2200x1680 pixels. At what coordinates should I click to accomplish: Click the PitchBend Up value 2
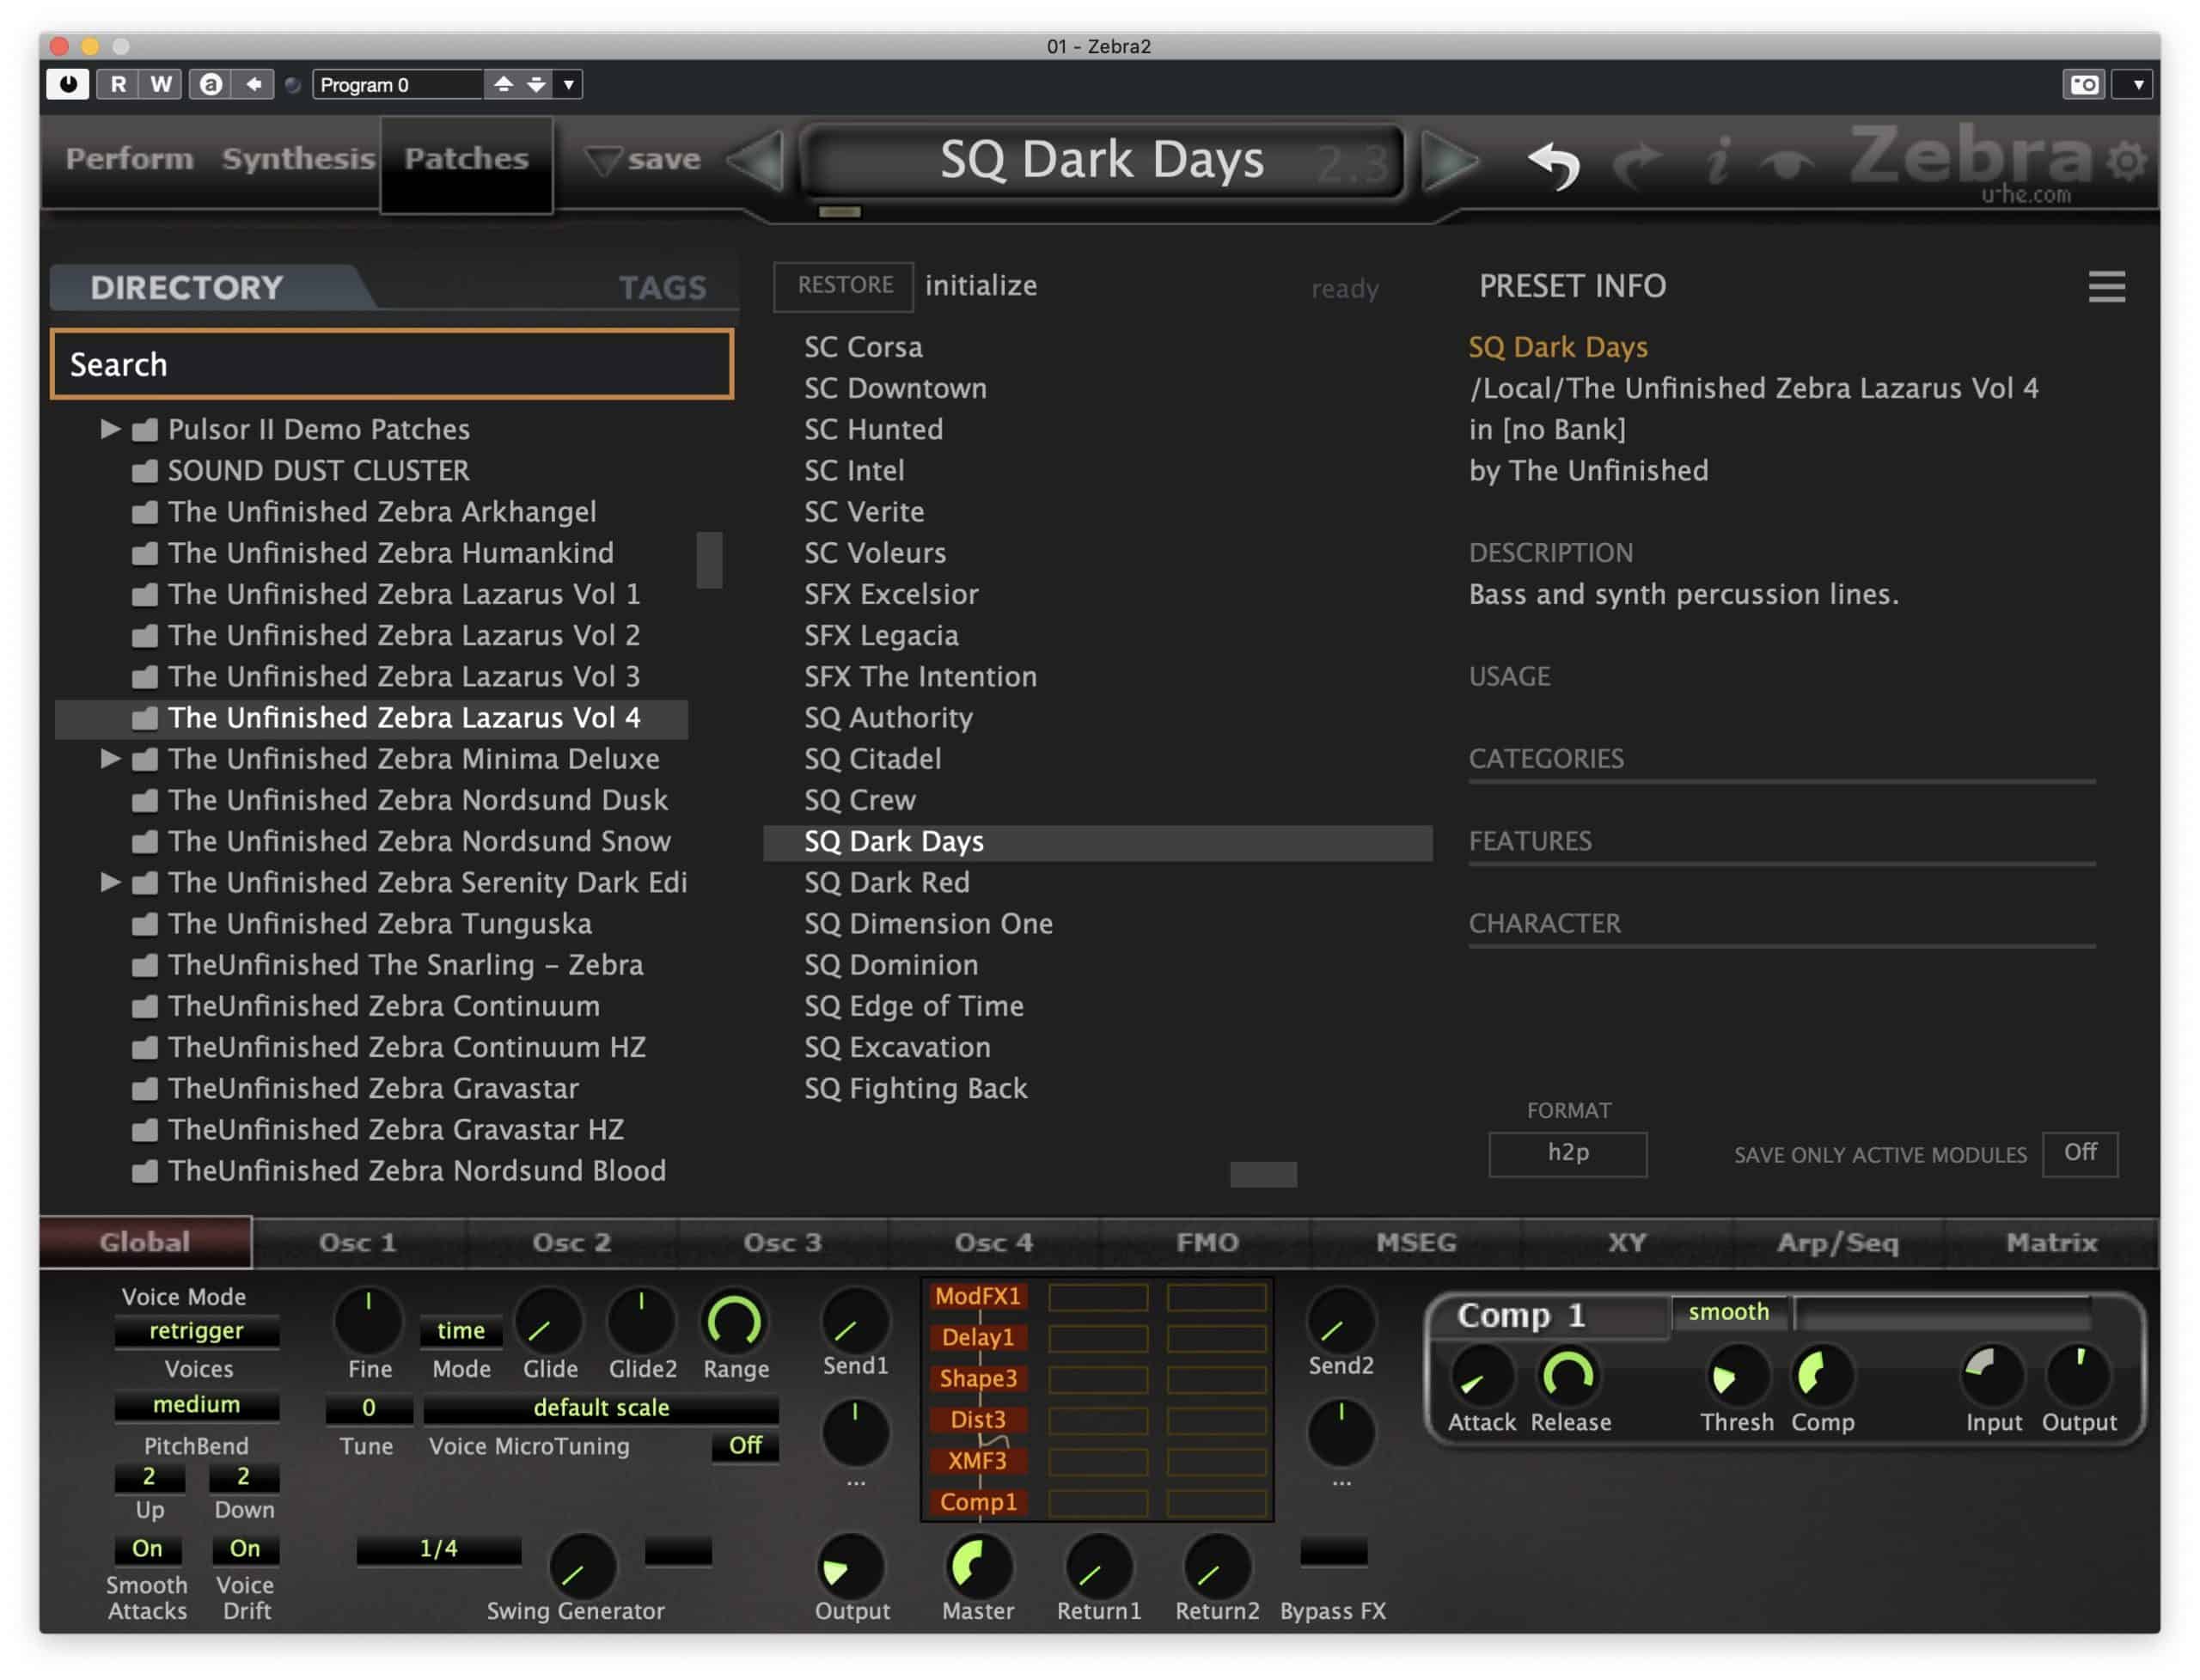pos(149,1477)
